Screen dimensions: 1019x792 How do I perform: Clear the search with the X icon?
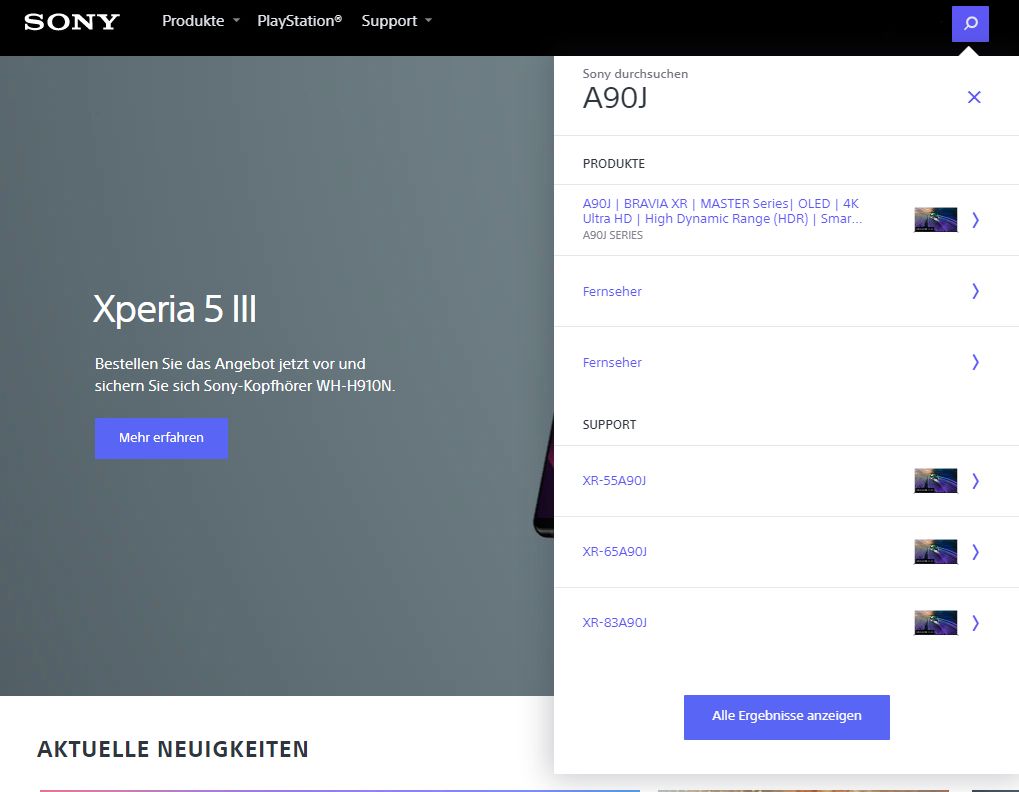click(x=974, y=97)
